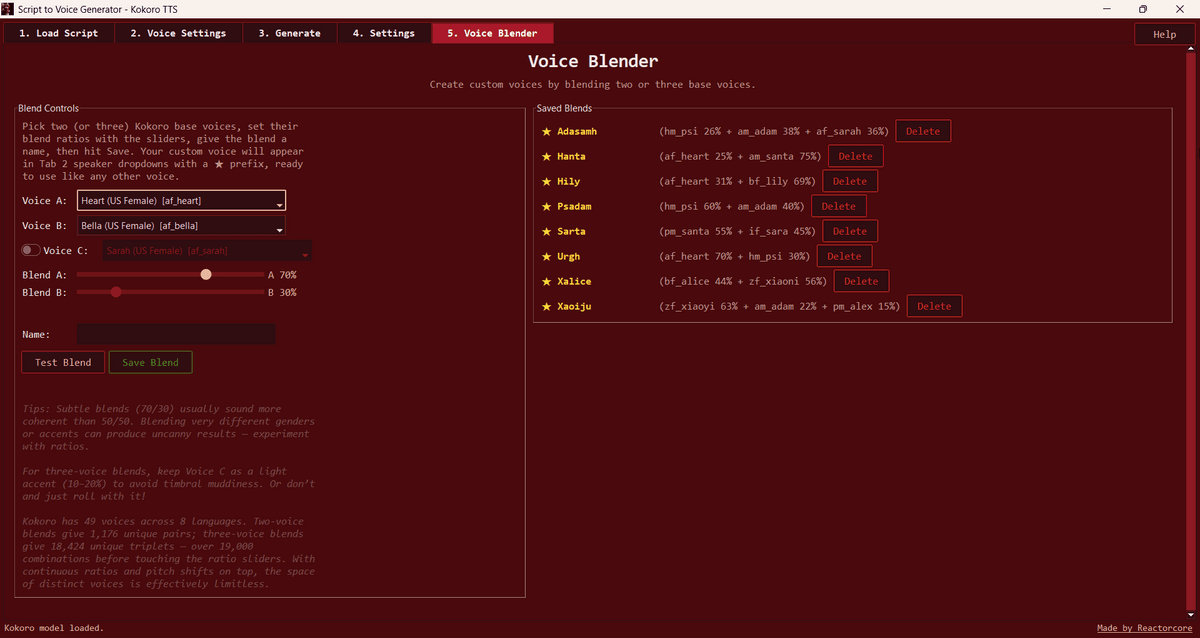1200x638 pixels.
Task: Open the Made by Reactorcore link
Action: pyautogui.click(x=1145, y=628)
